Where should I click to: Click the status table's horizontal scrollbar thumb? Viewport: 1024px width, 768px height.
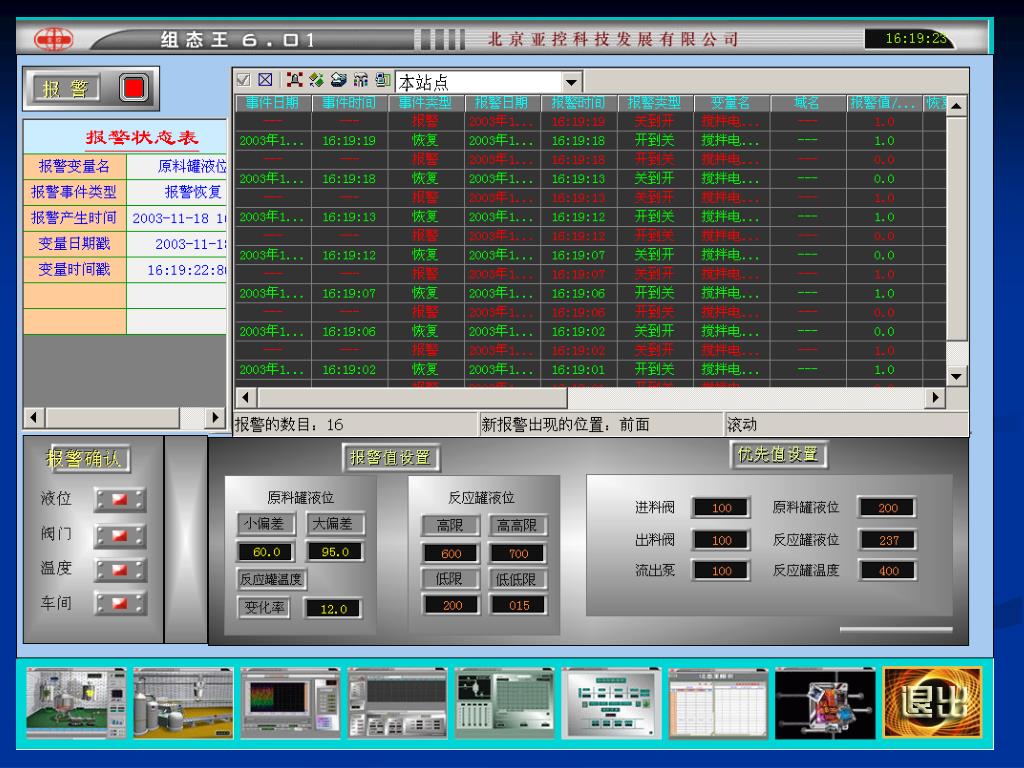[112, 417]
